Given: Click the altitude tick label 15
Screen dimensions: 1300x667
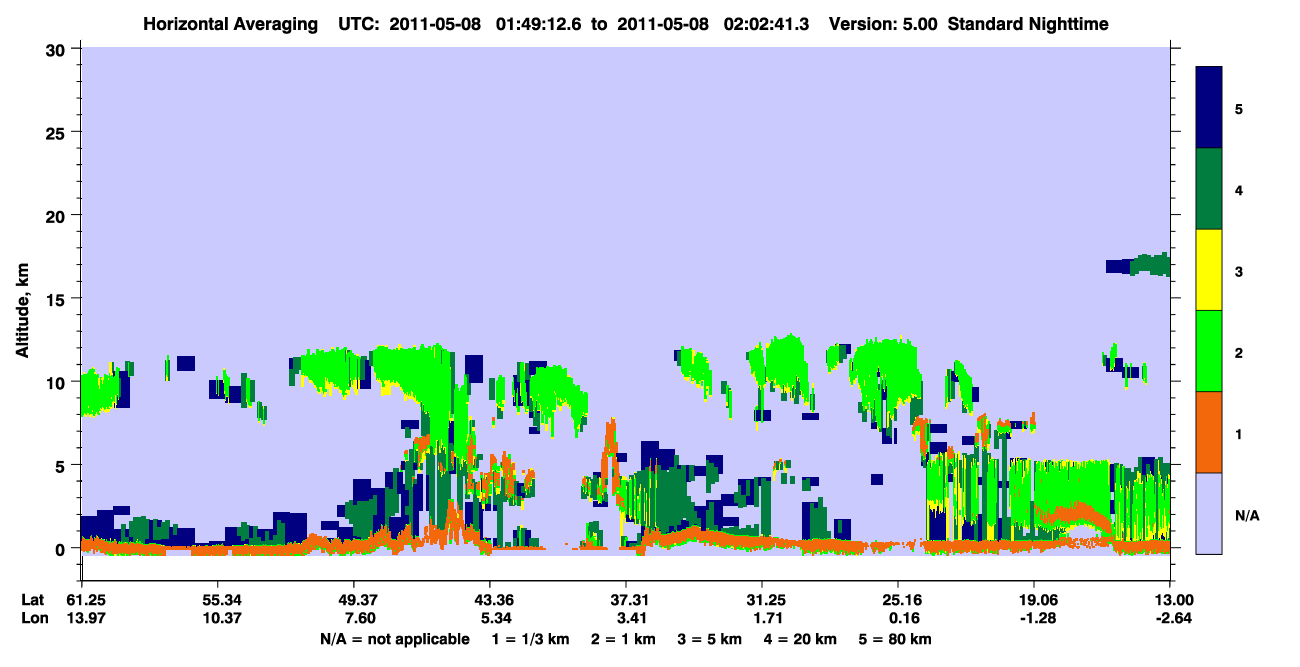Looking at the screenshot, I should (x=57, y=298).
